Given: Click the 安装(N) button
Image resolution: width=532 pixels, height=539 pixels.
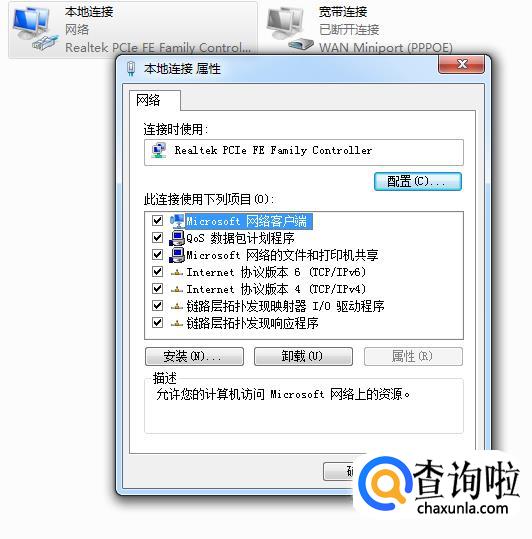Looking at the screenshot, I should coord(195,356).
